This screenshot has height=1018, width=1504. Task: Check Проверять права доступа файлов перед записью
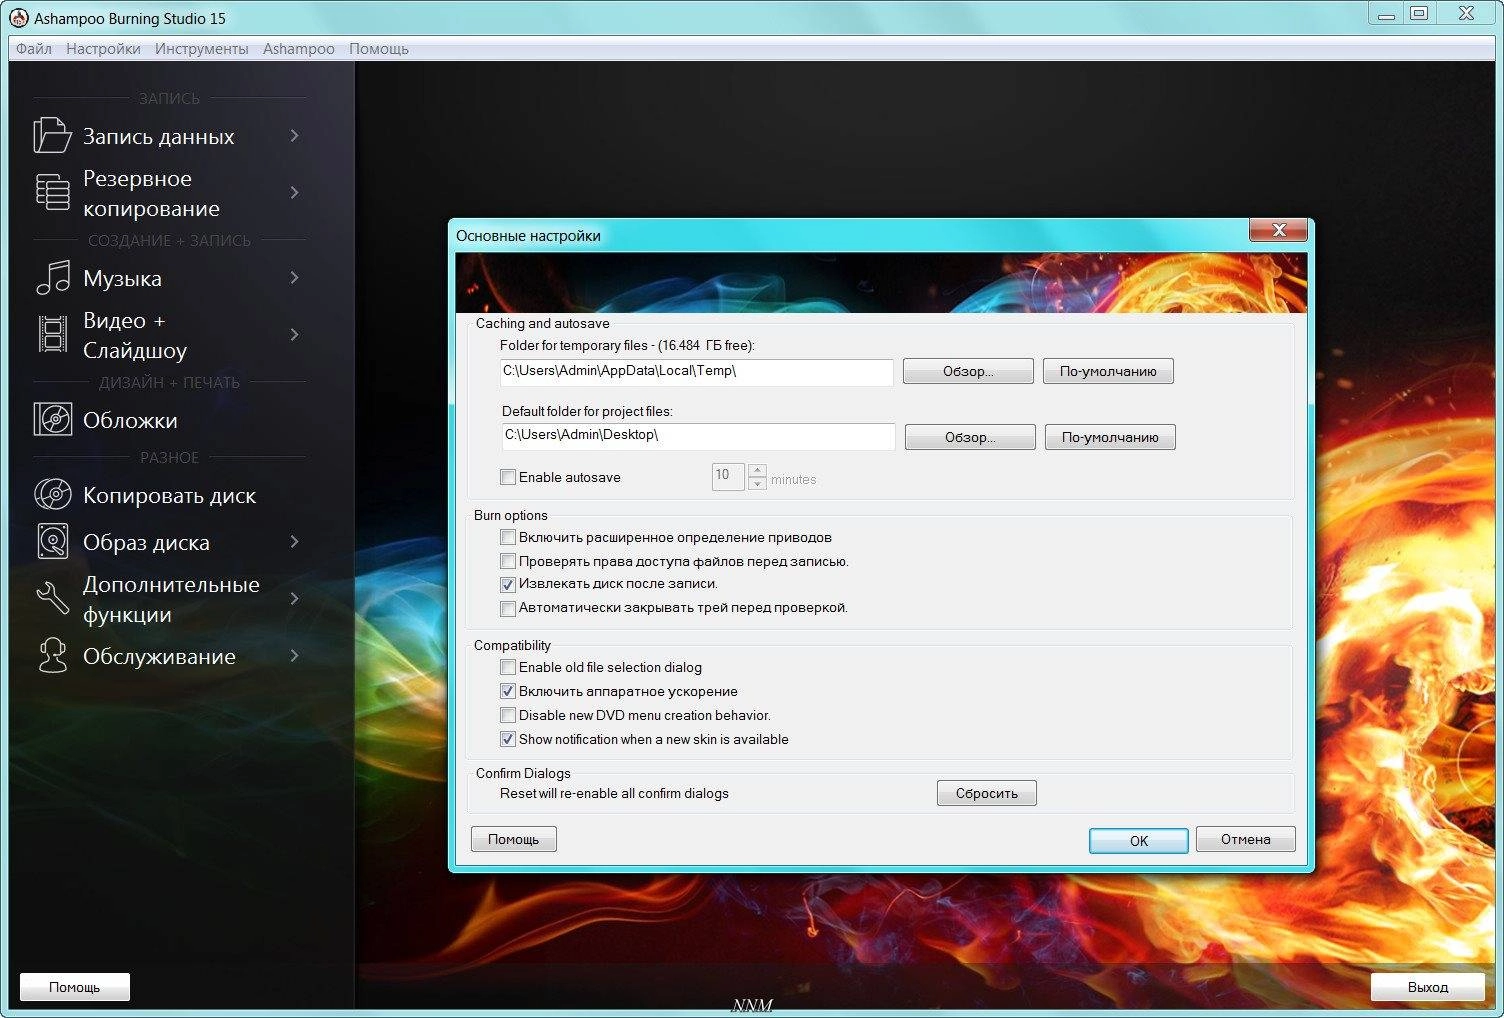pos(508,561)
